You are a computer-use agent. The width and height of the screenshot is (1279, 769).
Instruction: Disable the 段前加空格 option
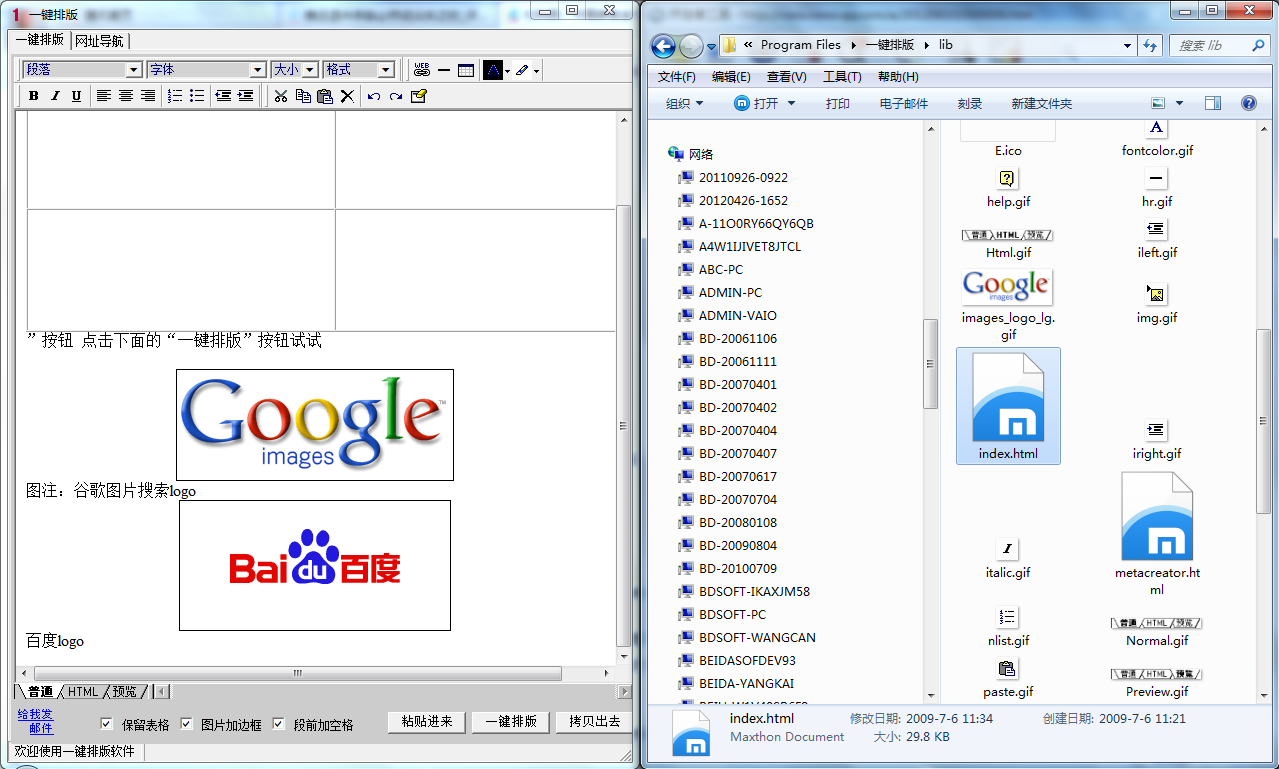coord(279,724)
